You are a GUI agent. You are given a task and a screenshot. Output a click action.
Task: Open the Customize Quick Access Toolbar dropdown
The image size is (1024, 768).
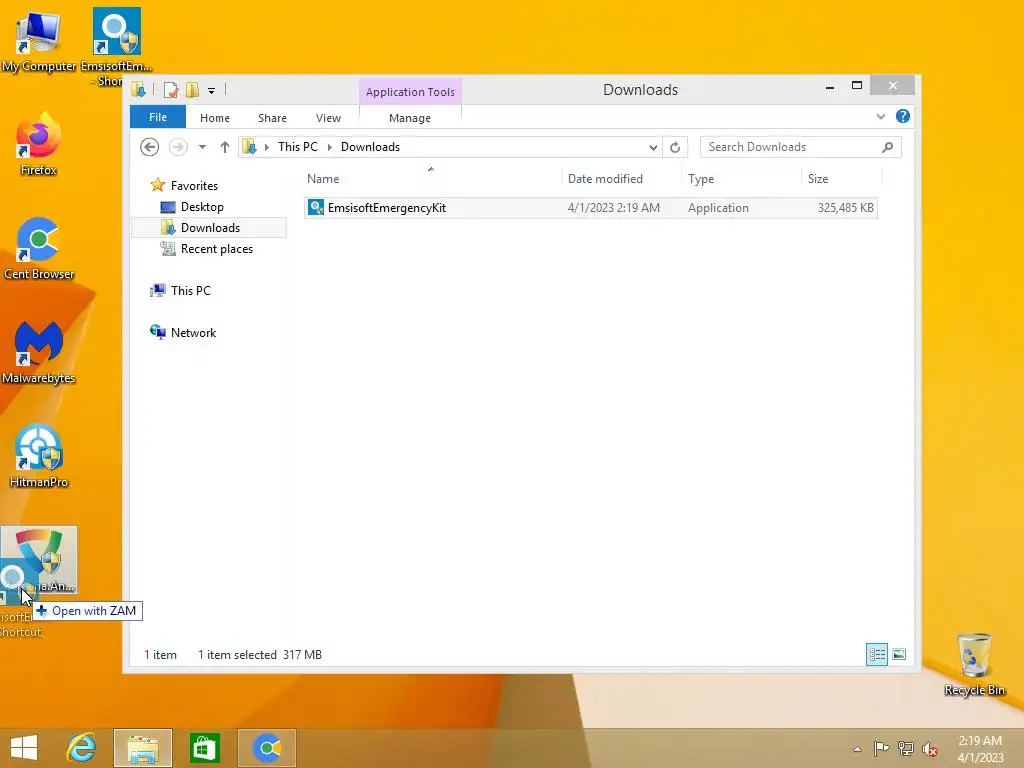tap(212, 91)
